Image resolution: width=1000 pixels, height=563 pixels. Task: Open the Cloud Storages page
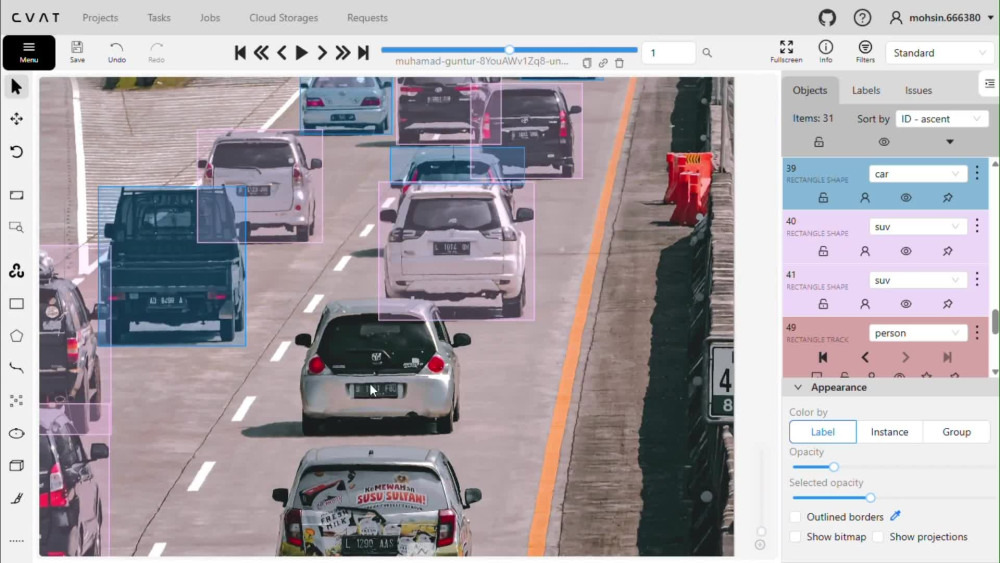point(284,18)
